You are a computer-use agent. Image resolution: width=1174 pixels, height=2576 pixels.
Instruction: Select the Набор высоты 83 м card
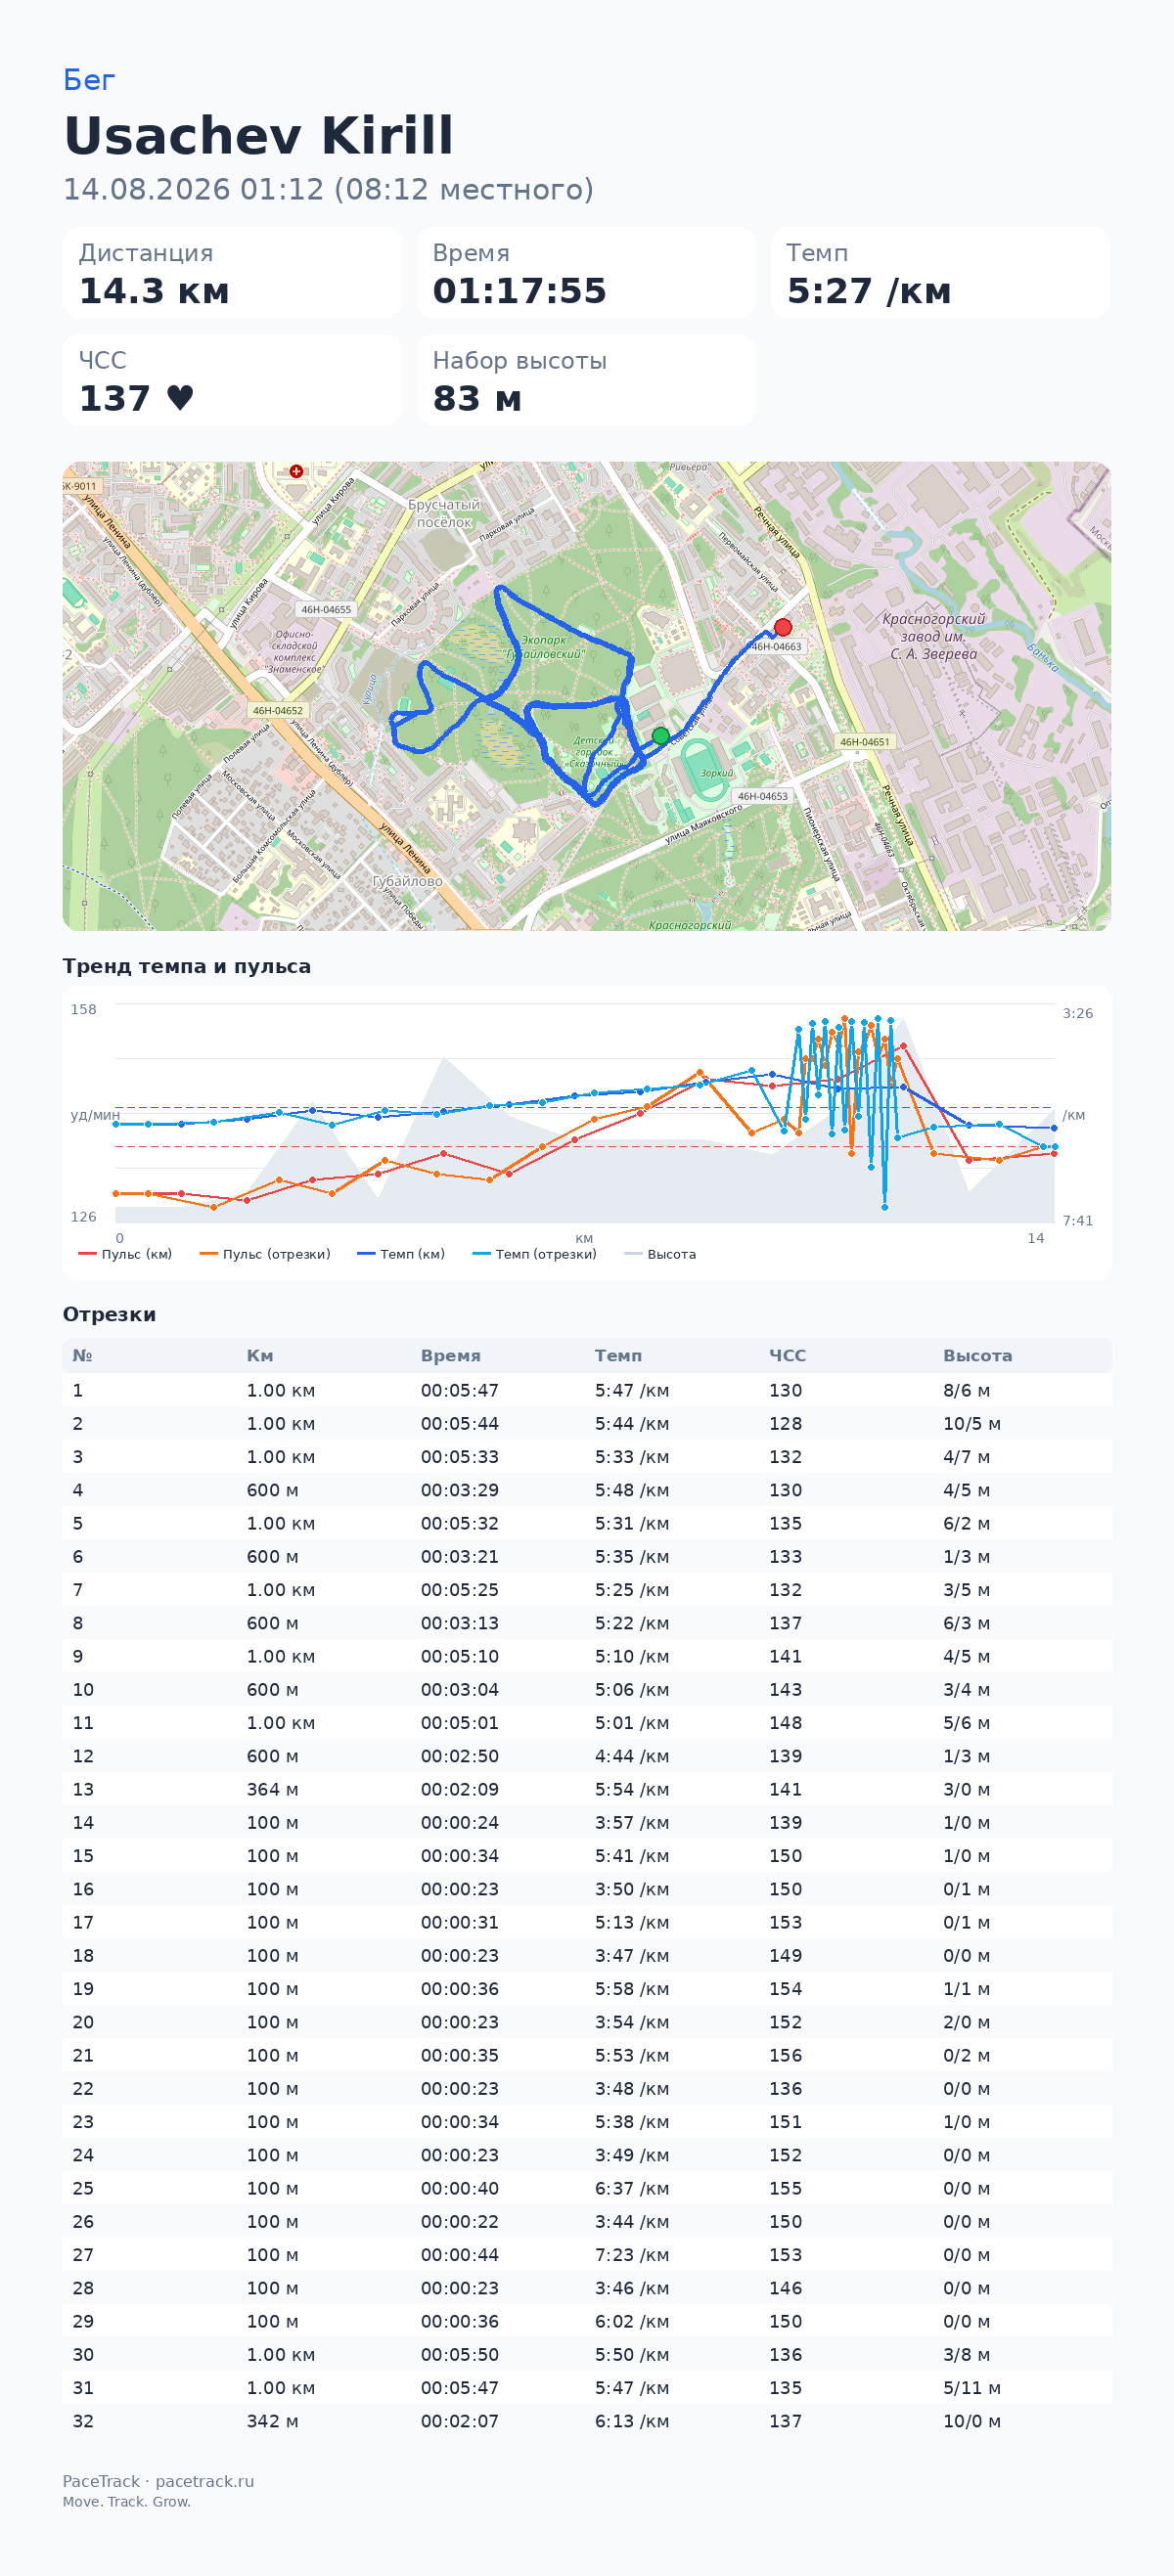point(586,380)
